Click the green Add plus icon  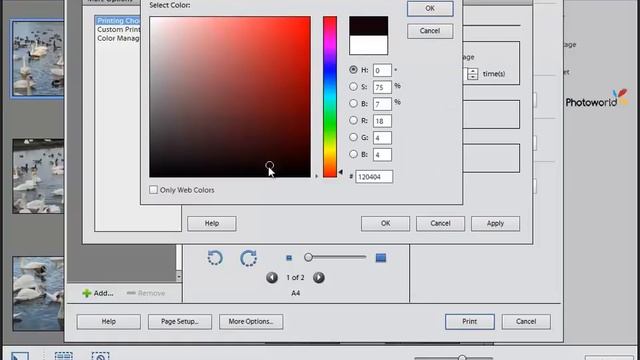tap(87, 293)
